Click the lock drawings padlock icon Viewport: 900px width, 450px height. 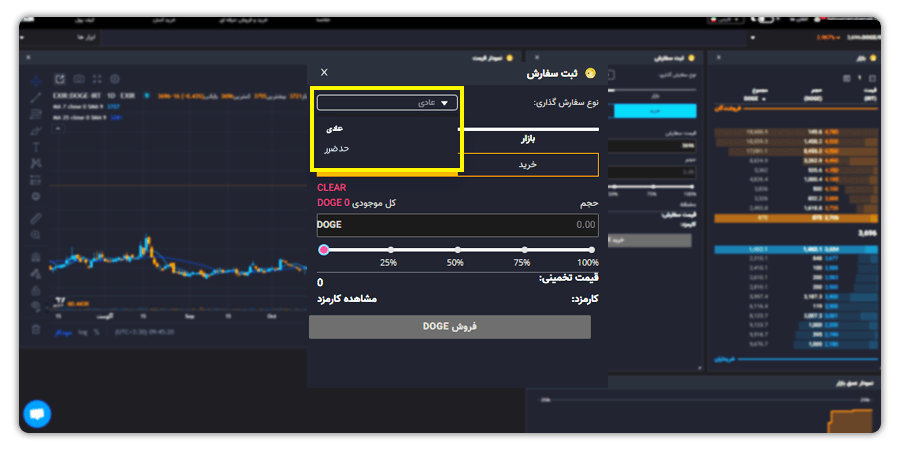(36, 289)
